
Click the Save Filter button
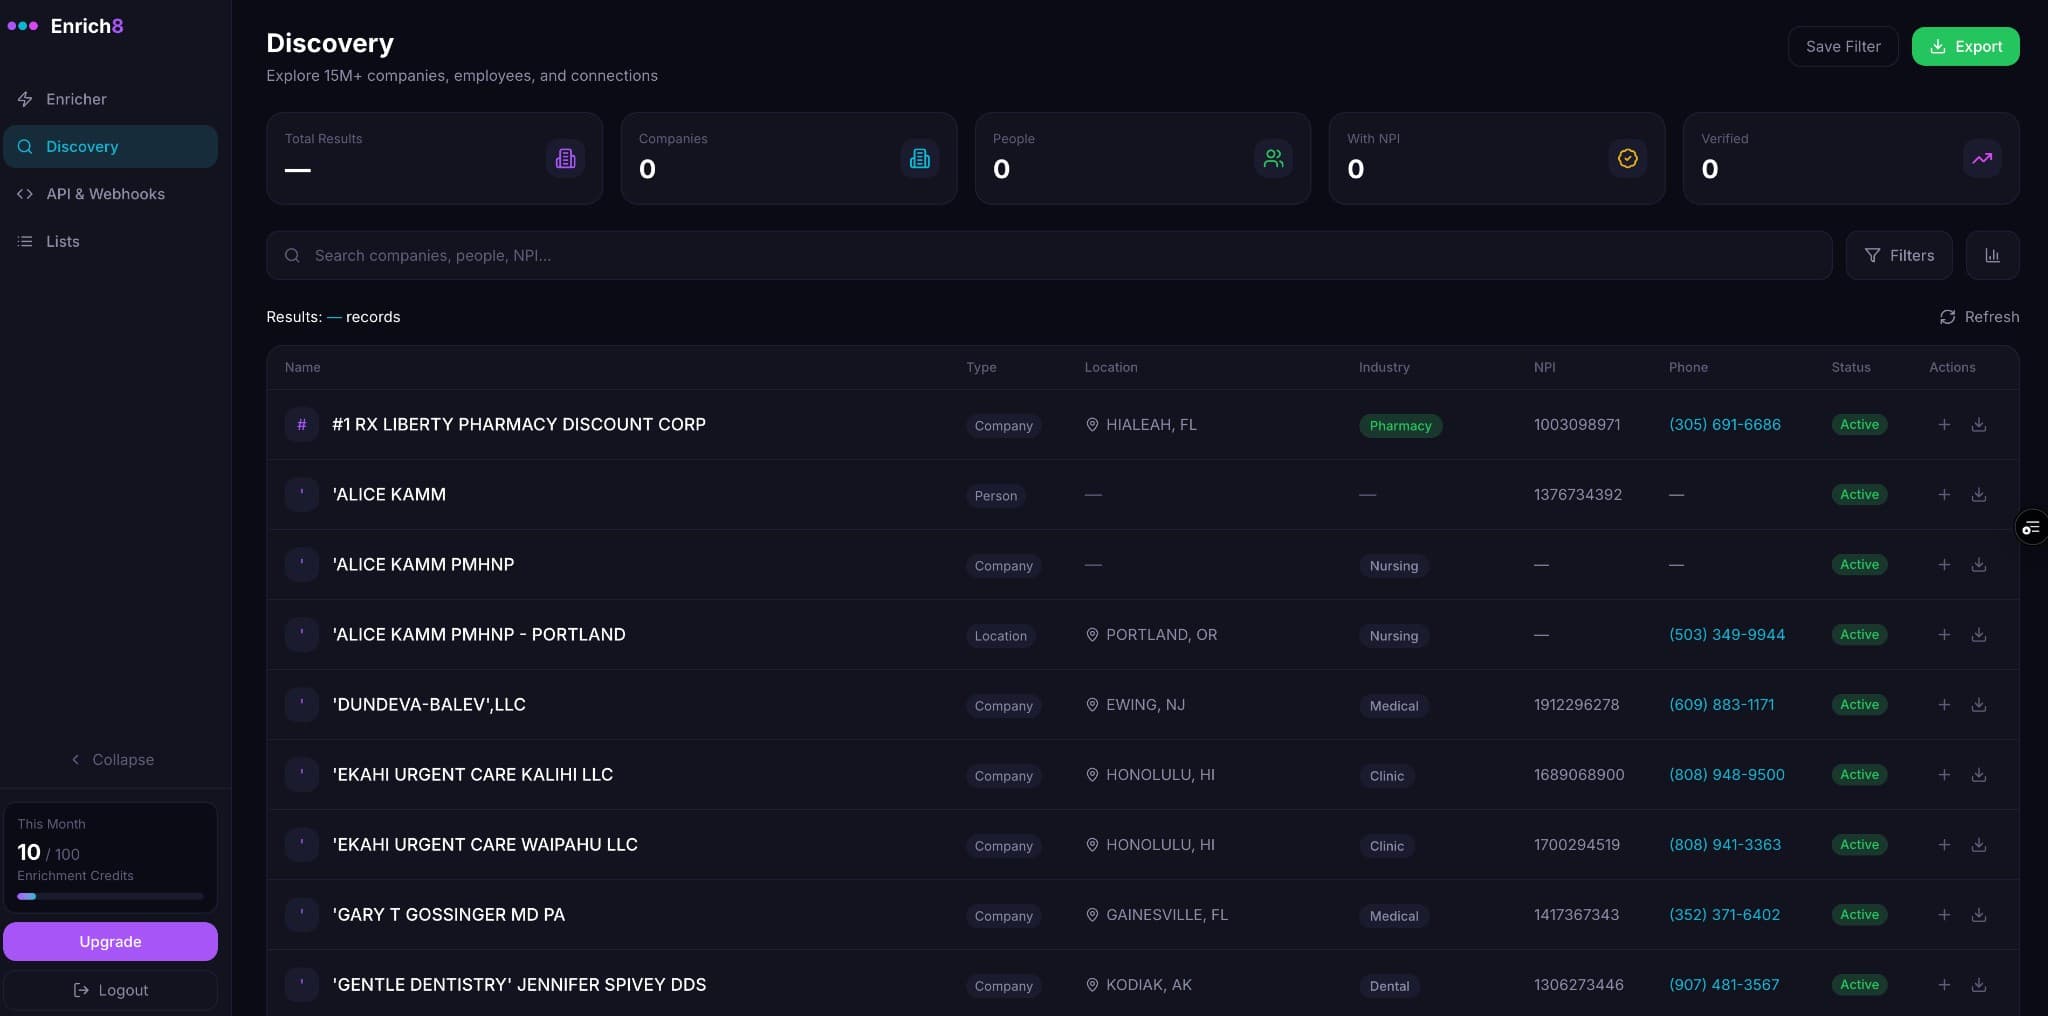(x=1842, y=47)
